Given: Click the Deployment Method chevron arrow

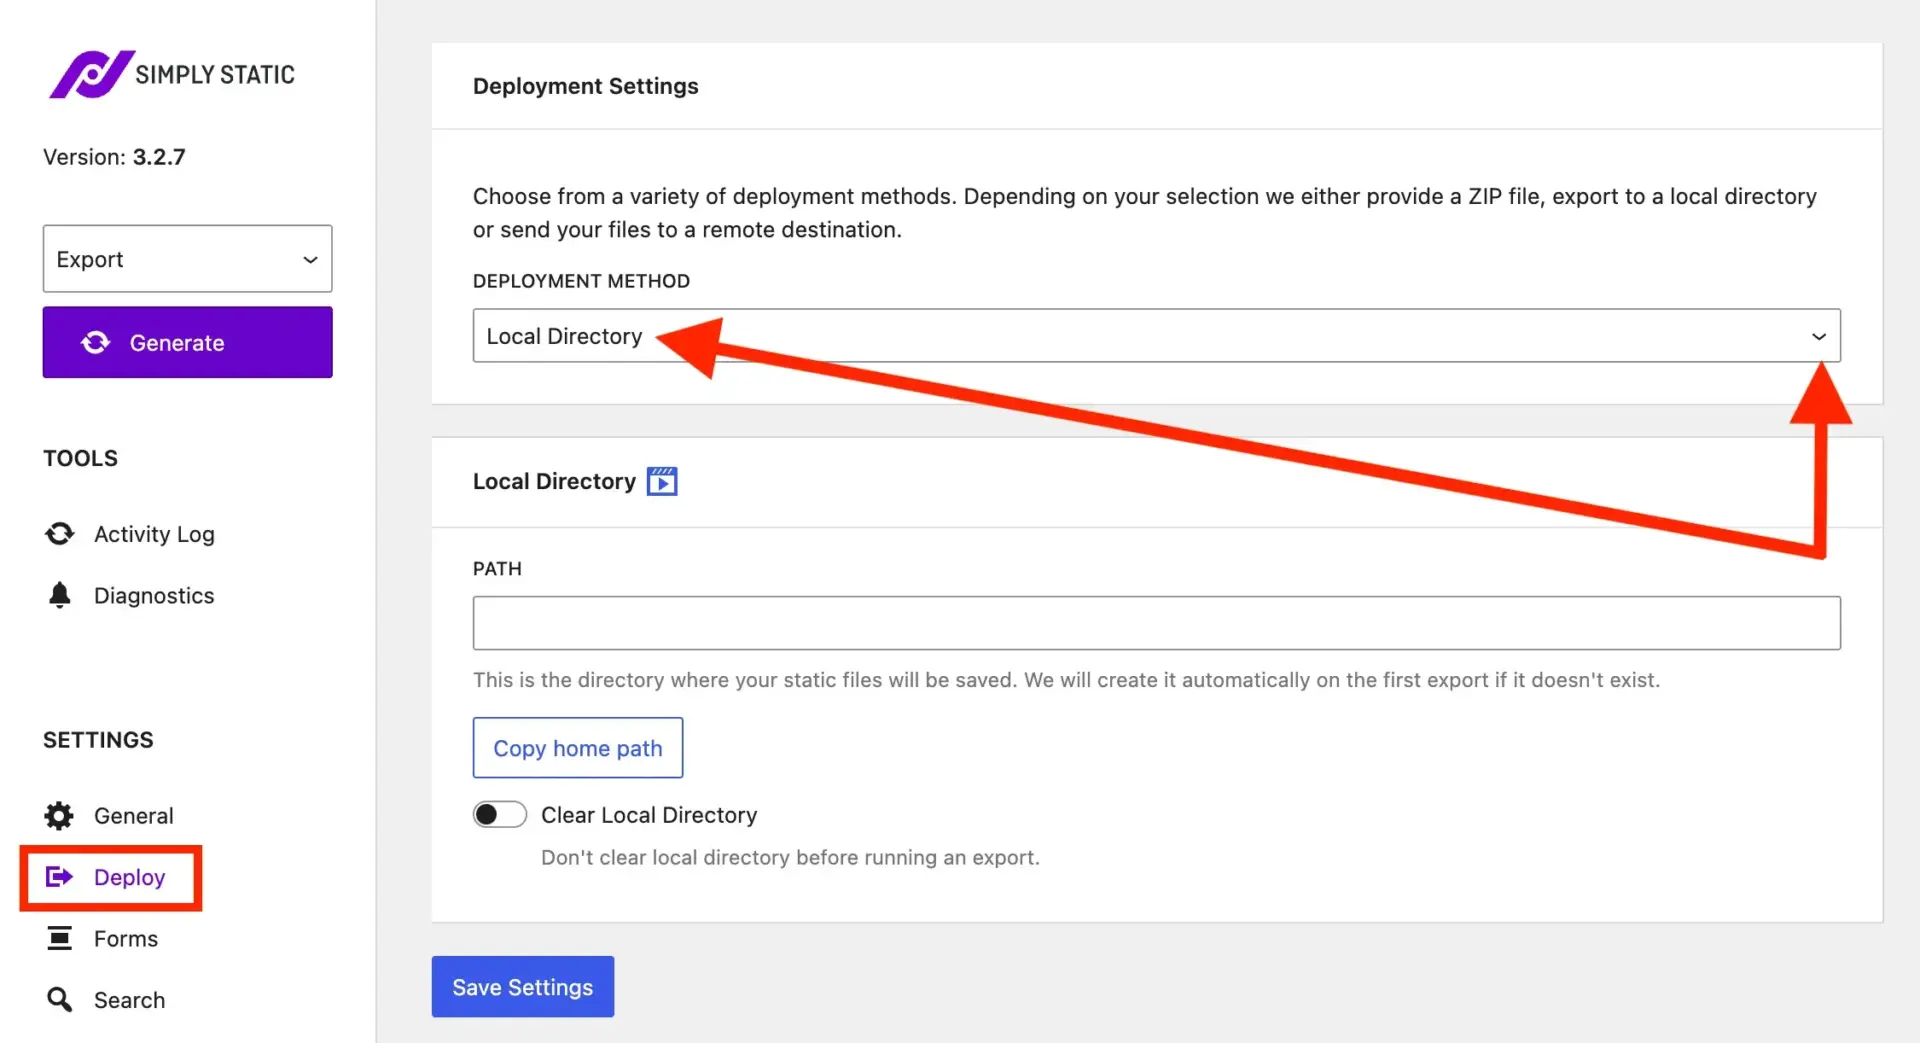Looking at the screenshot, I should (1818, 337).
